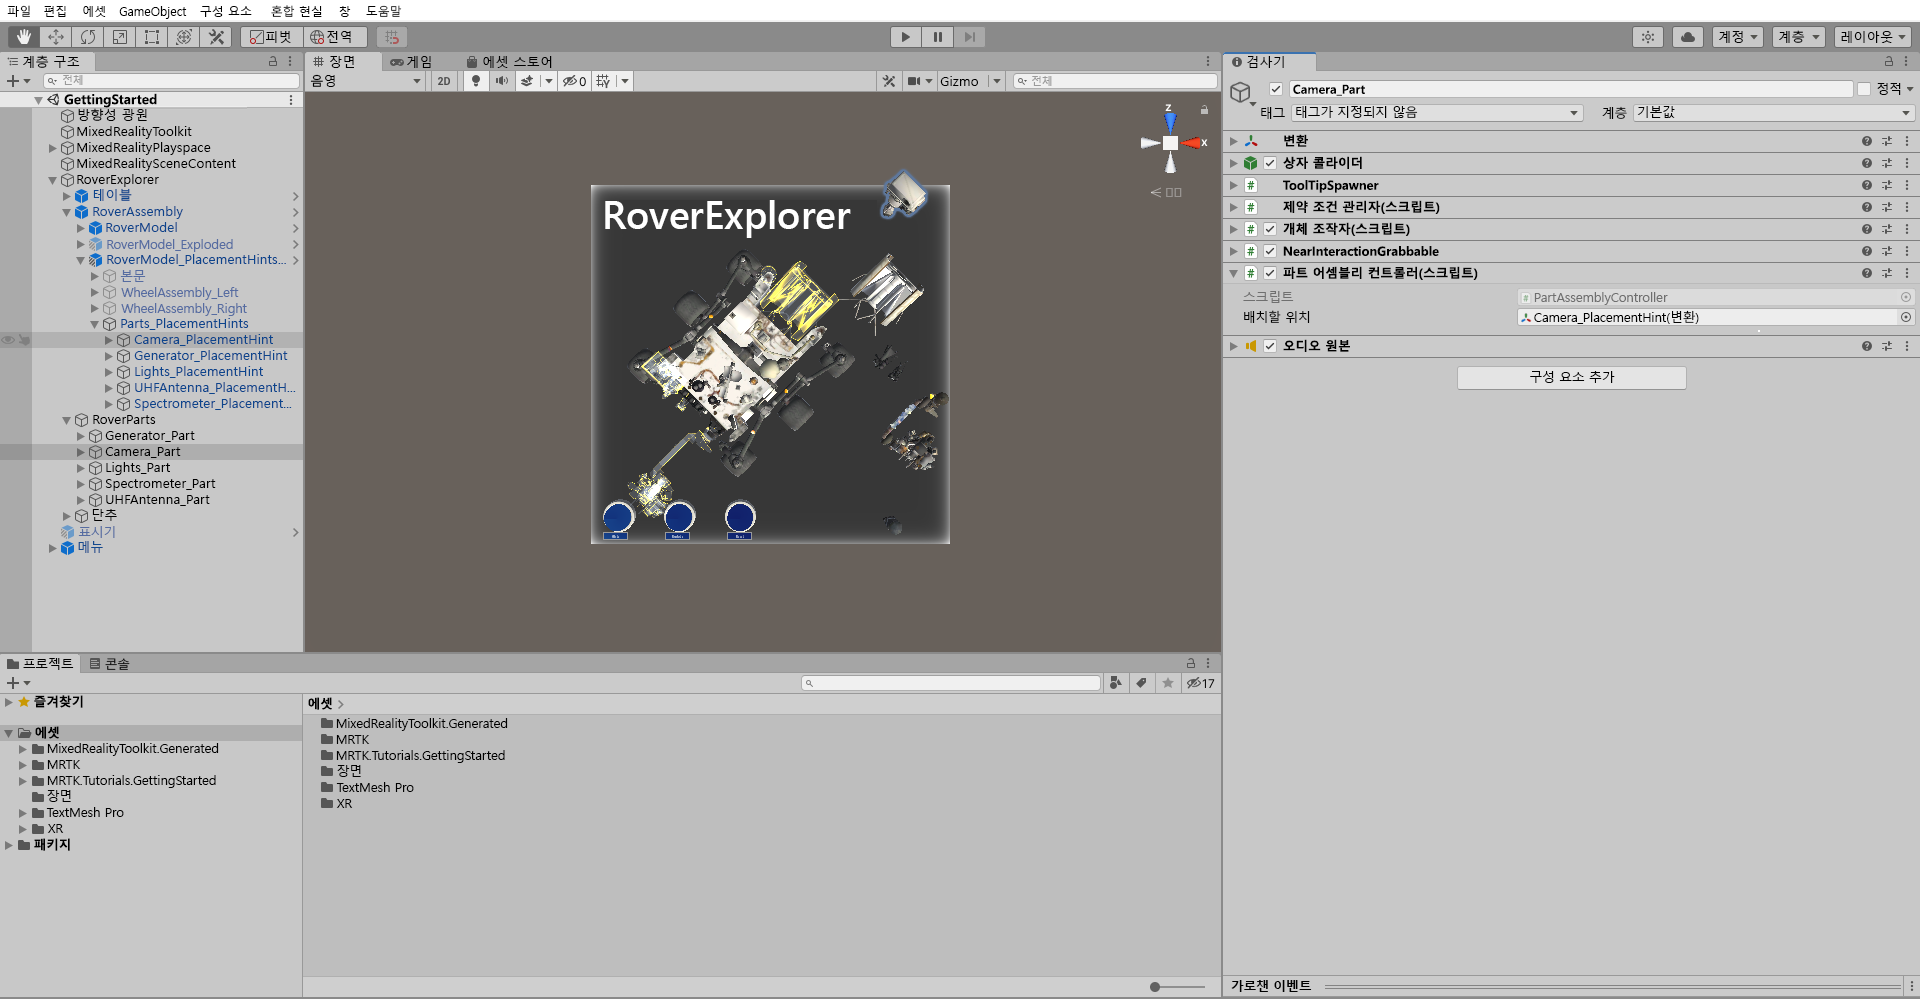Image resolution: width=1920 pixels, height=999 pixels.
Task: Switch to the 콘솔 tab
Action: coord(112,662)
